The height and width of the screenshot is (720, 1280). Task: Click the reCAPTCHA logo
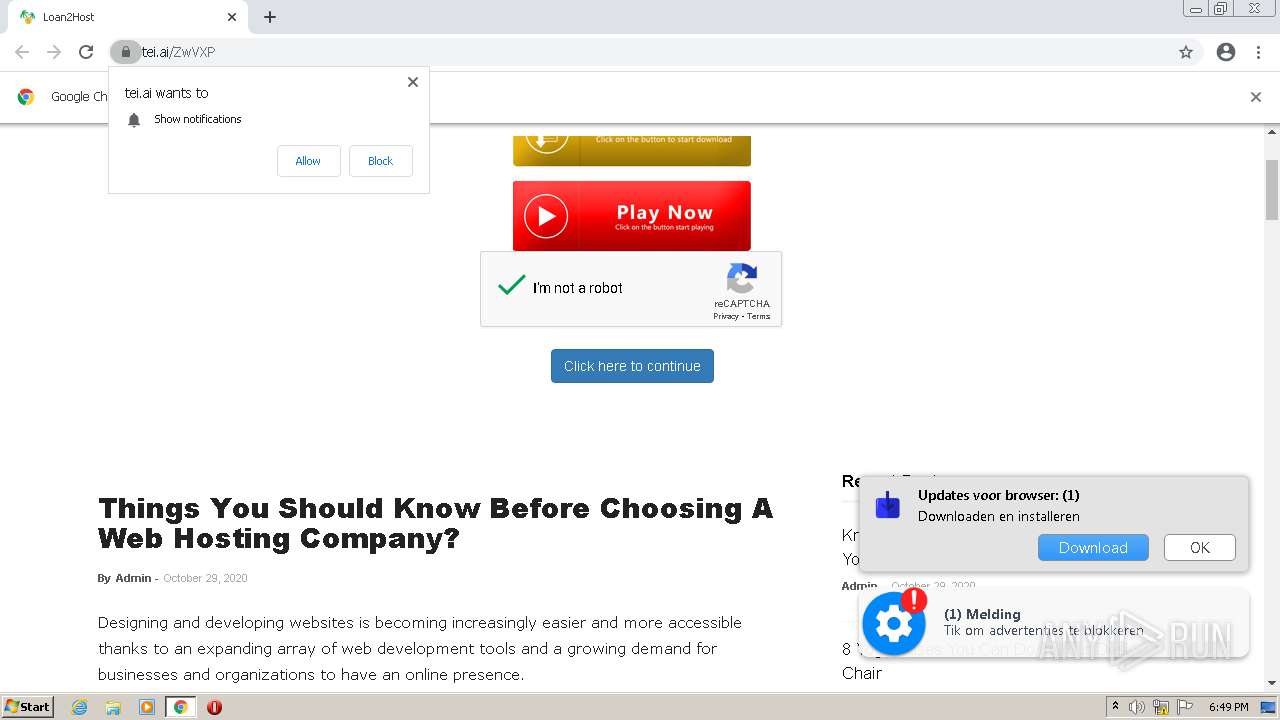[742, 279]
